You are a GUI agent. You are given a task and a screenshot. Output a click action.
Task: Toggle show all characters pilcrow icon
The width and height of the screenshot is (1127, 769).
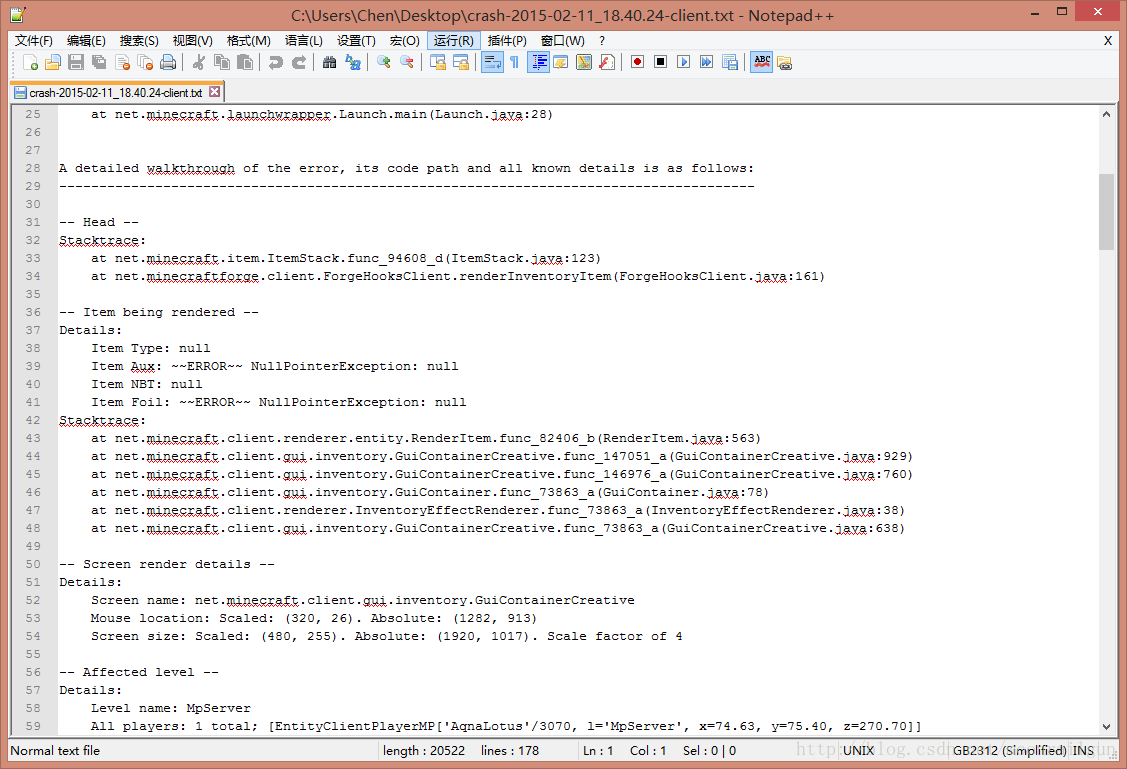515,63
